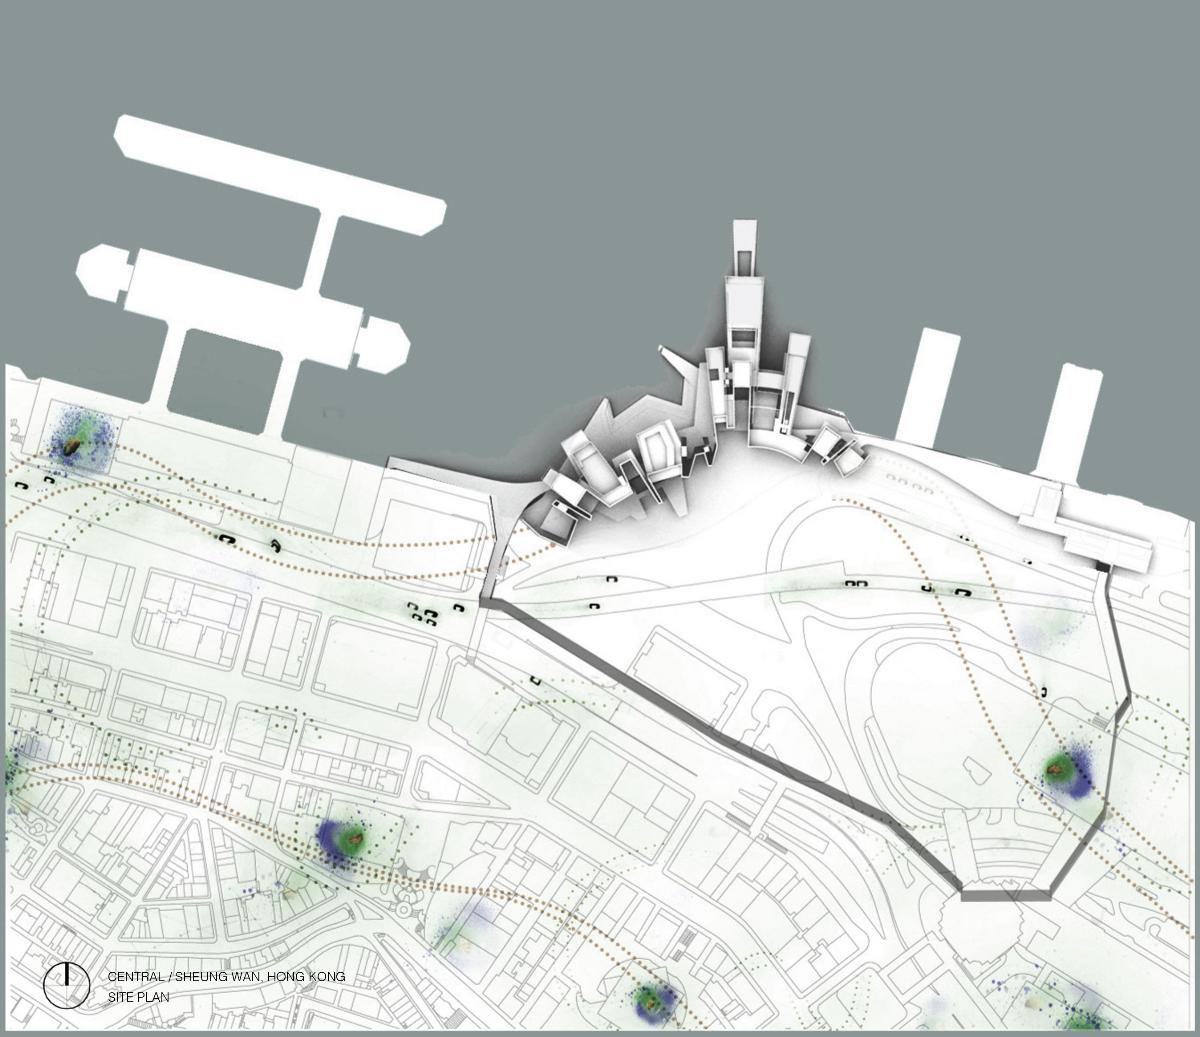Click the "CENTRAL / SHEUNG WAN, HONG KONG" title text
This screenshot has width=1200, height=1037.
tap(227, 976)
